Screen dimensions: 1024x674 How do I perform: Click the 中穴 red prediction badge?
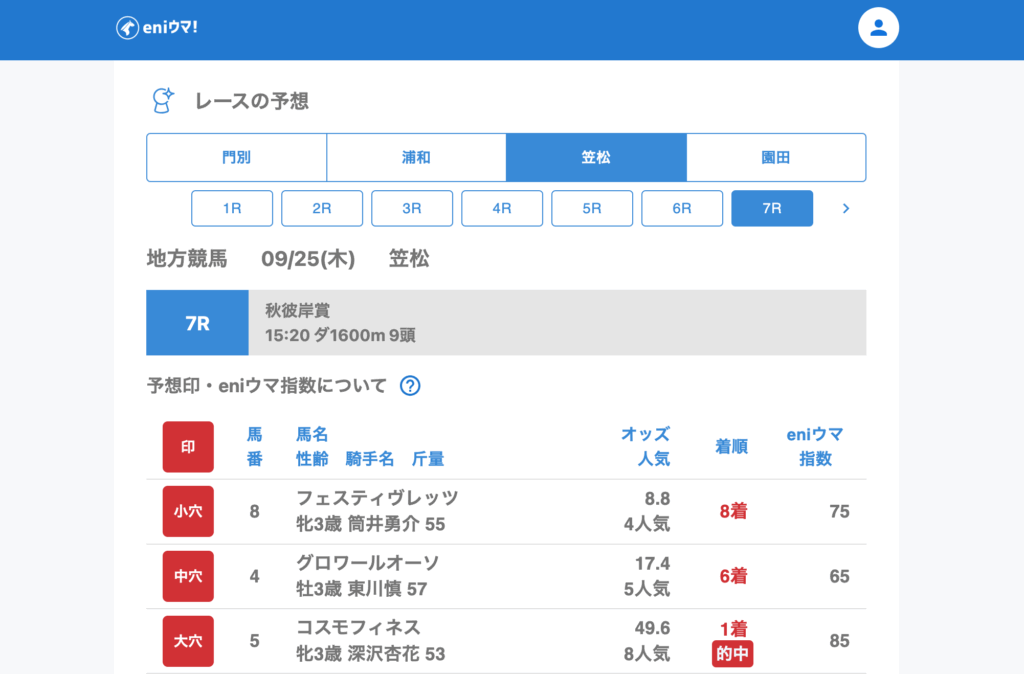(x=188, y=576)
